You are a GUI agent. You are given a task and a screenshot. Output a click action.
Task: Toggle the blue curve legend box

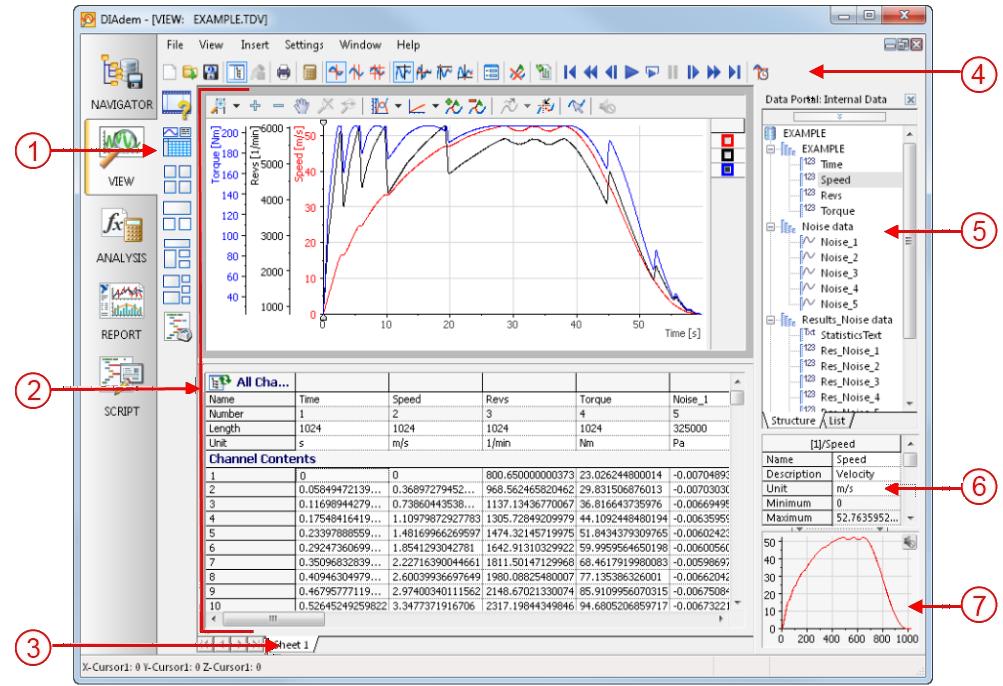(x=727, y=169)
